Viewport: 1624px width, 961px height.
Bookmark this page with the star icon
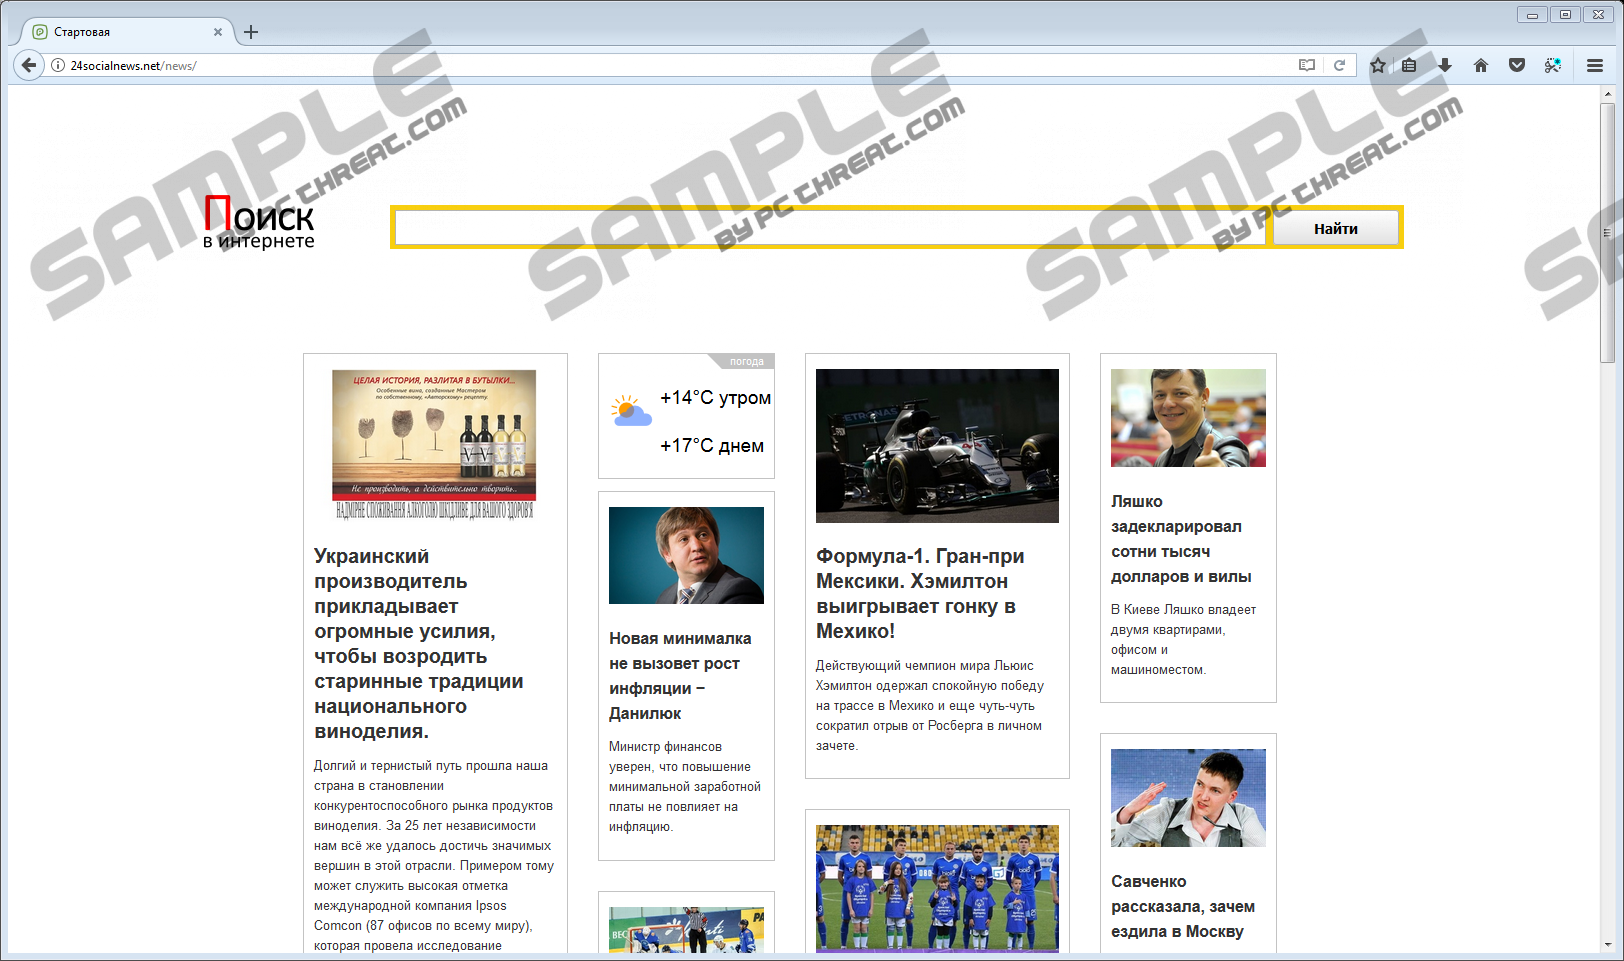point(1378,65)
